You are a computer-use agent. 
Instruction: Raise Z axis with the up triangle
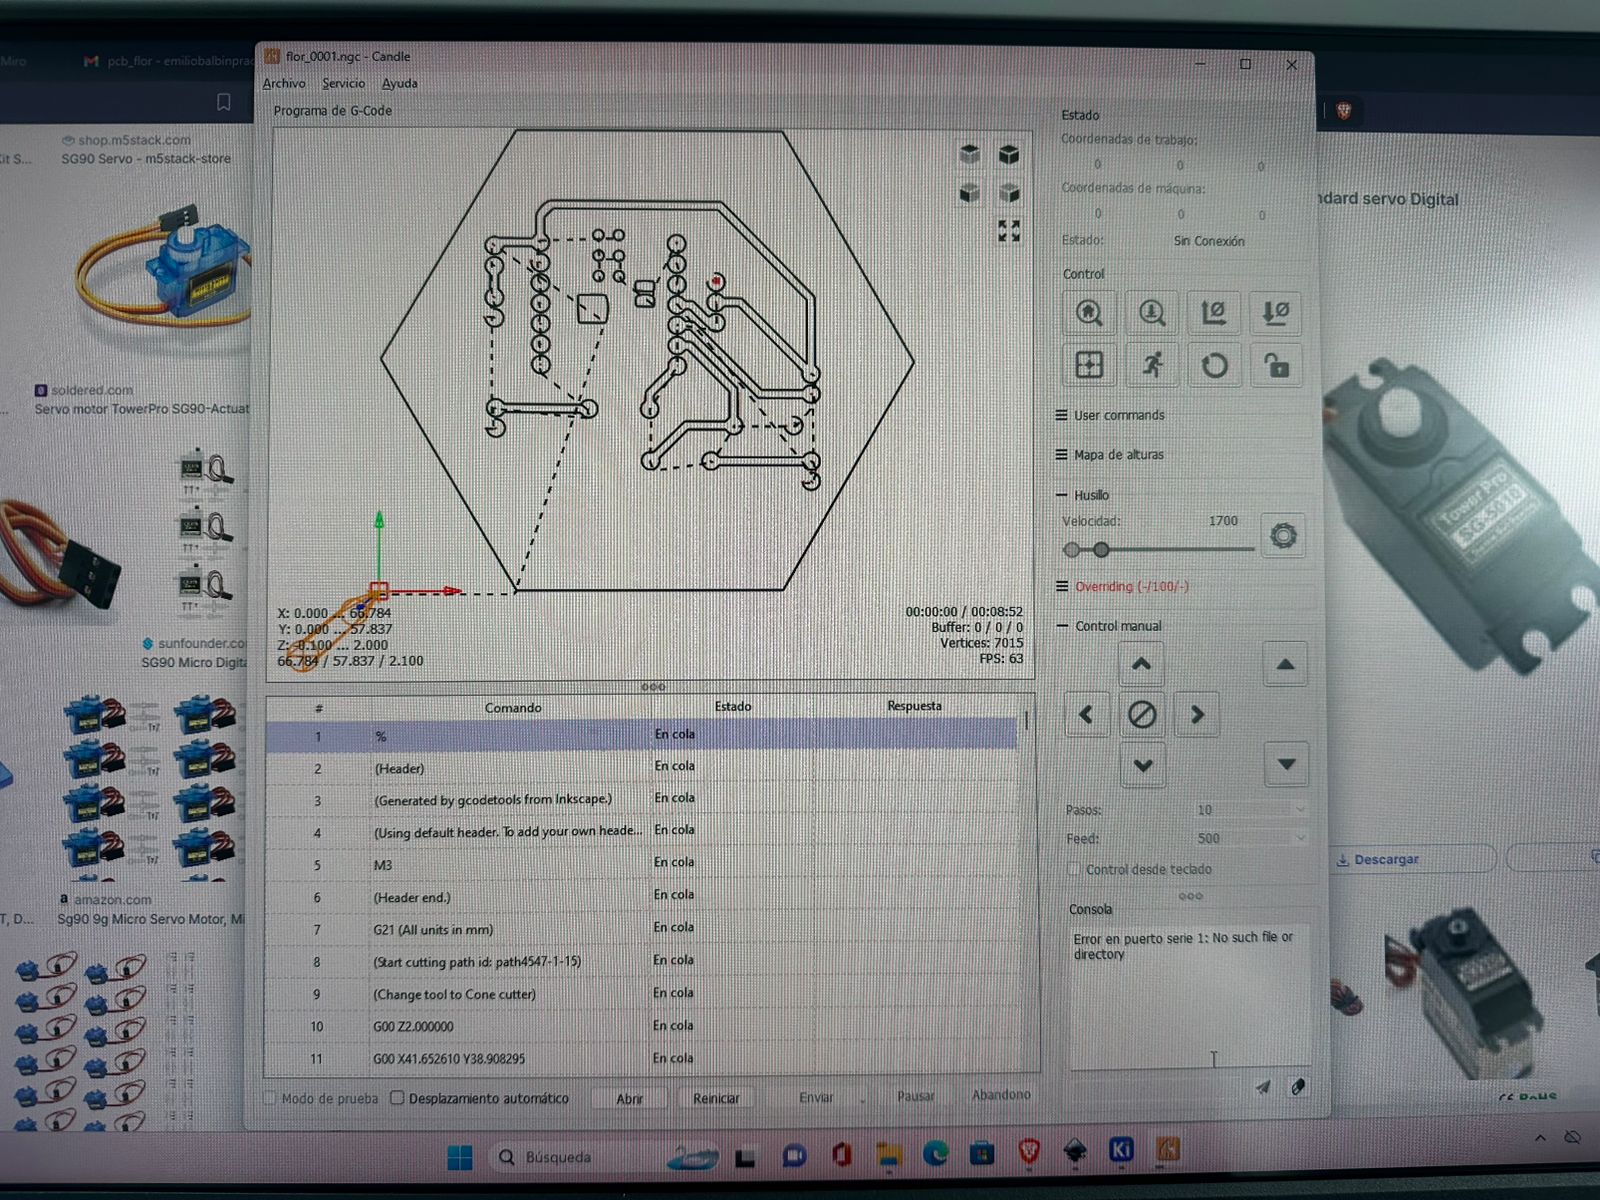pos(1286,664)
